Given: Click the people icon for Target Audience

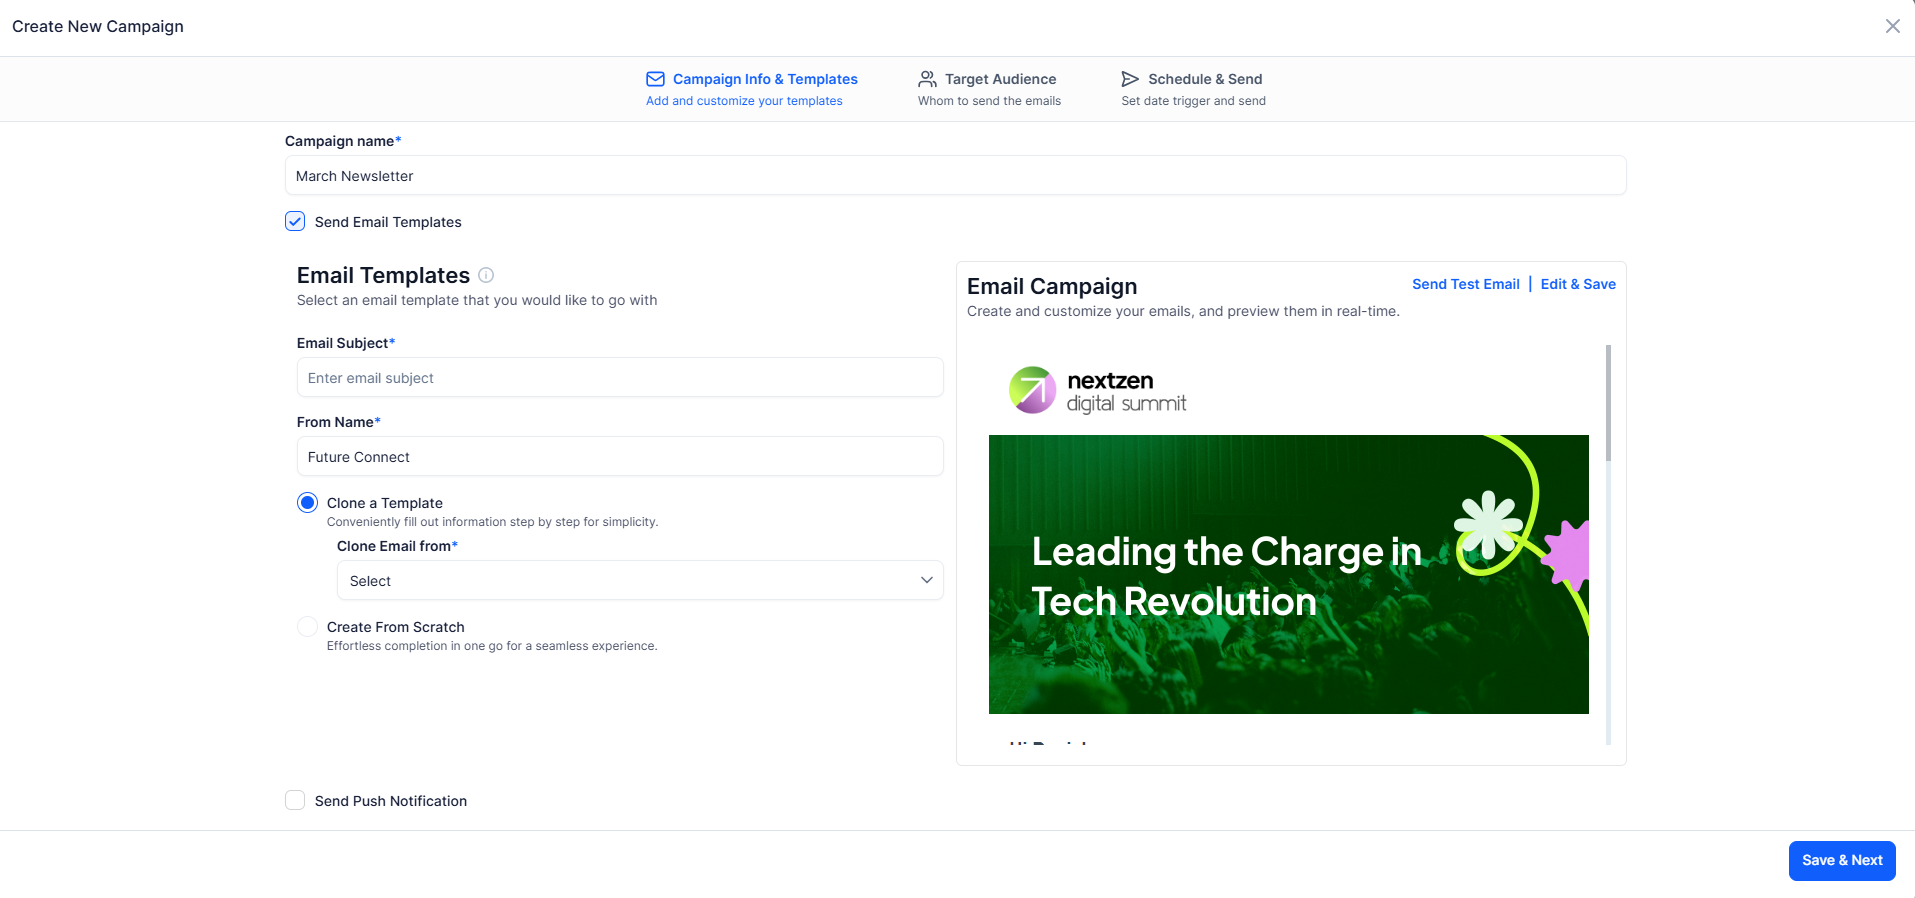Looking at the screenshot, I should click(x=927, y=79).
